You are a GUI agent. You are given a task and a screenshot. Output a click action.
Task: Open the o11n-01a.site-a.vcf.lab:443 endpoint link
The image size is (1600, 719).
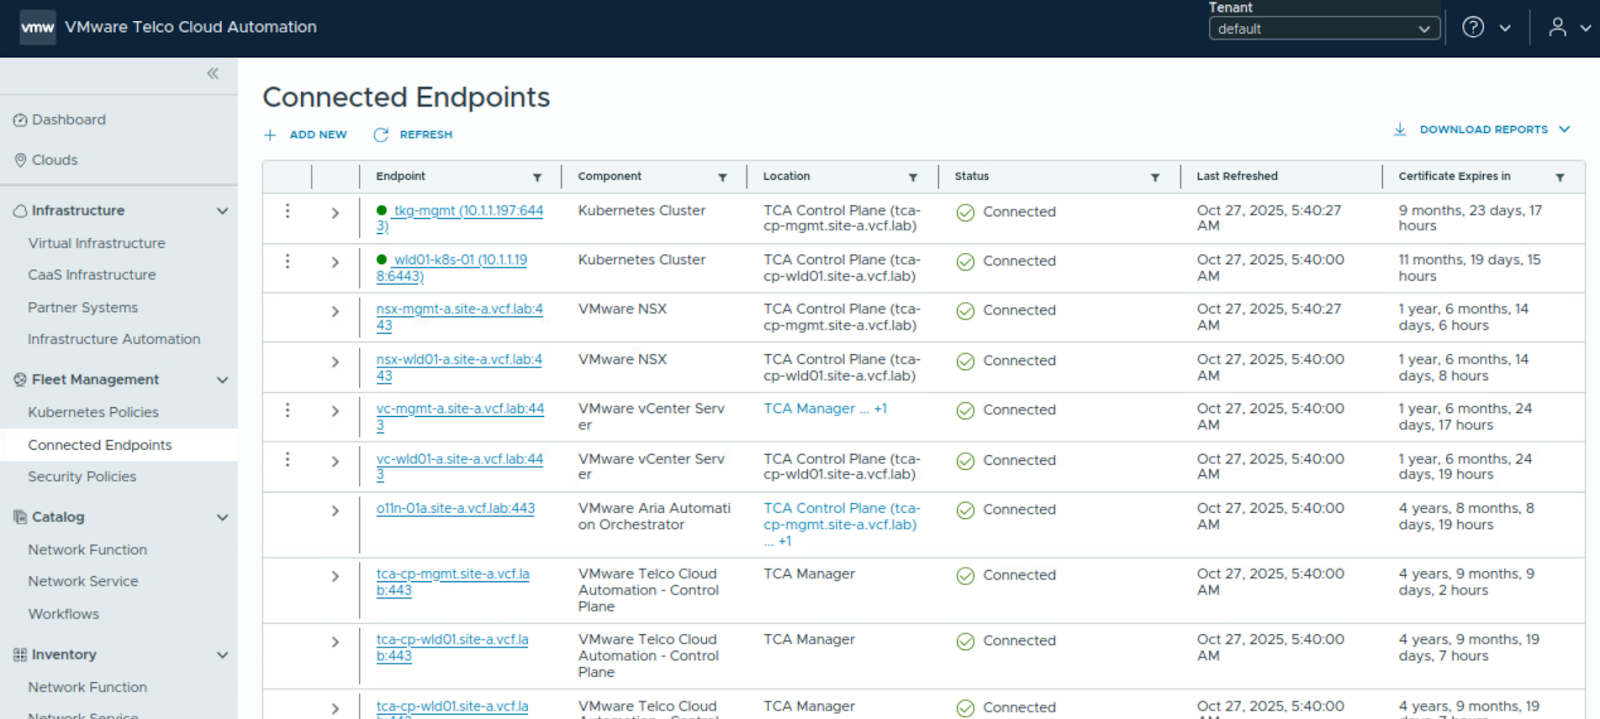455,509
